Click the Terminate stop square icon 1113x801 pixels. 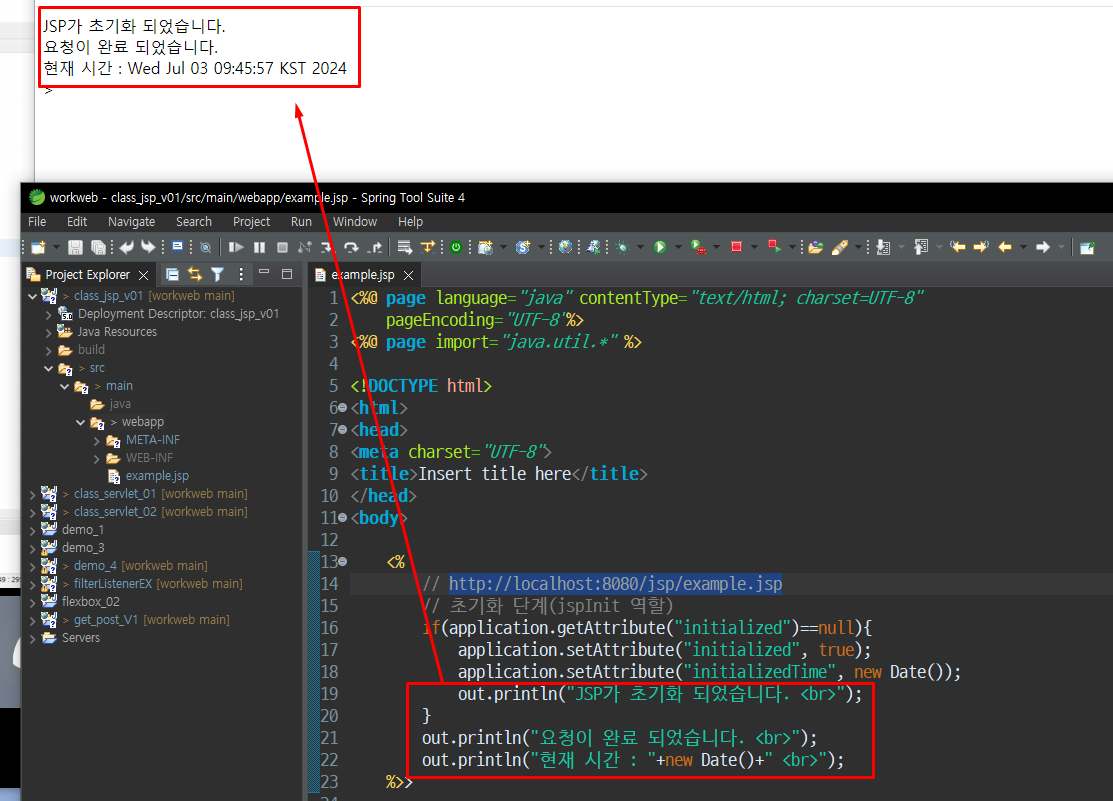[x=282, y=247]
